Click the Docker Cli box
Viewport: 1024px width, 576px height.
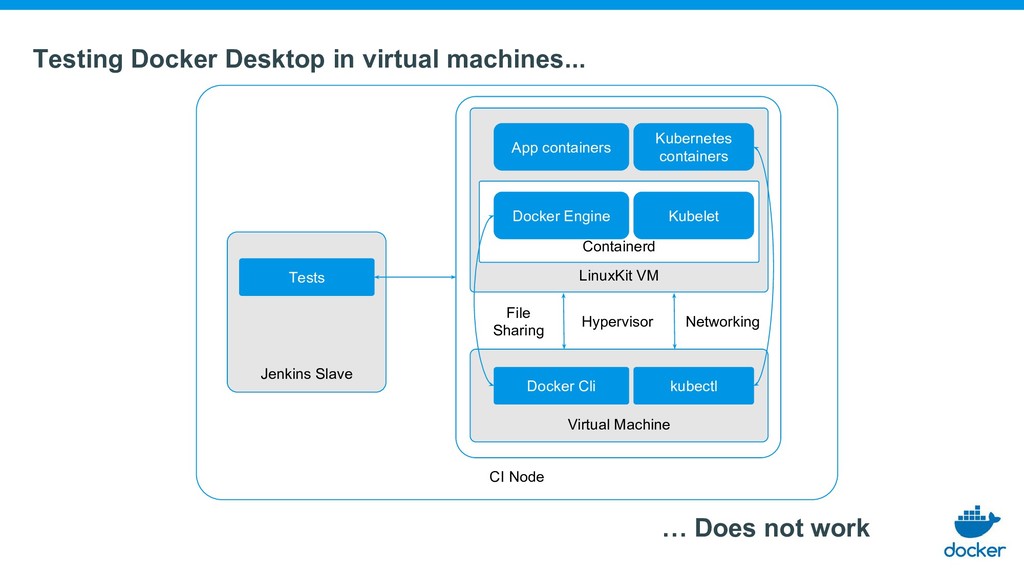(x=561, y=385)
